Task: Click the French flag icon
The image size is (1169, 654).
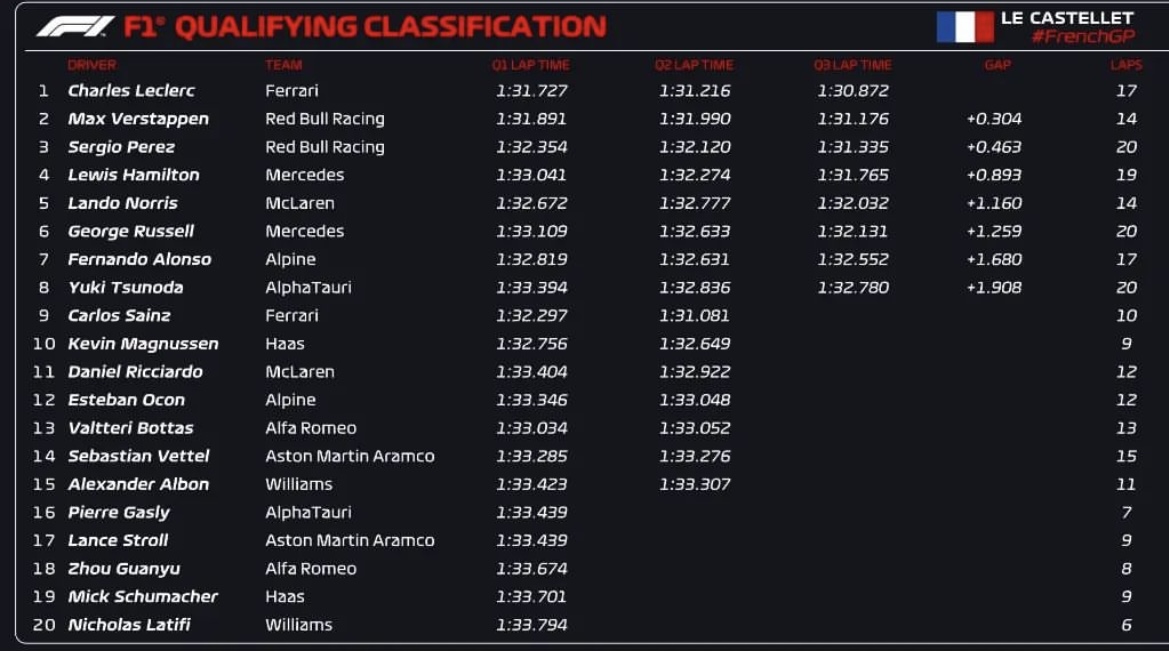Action: coord(965,27)
